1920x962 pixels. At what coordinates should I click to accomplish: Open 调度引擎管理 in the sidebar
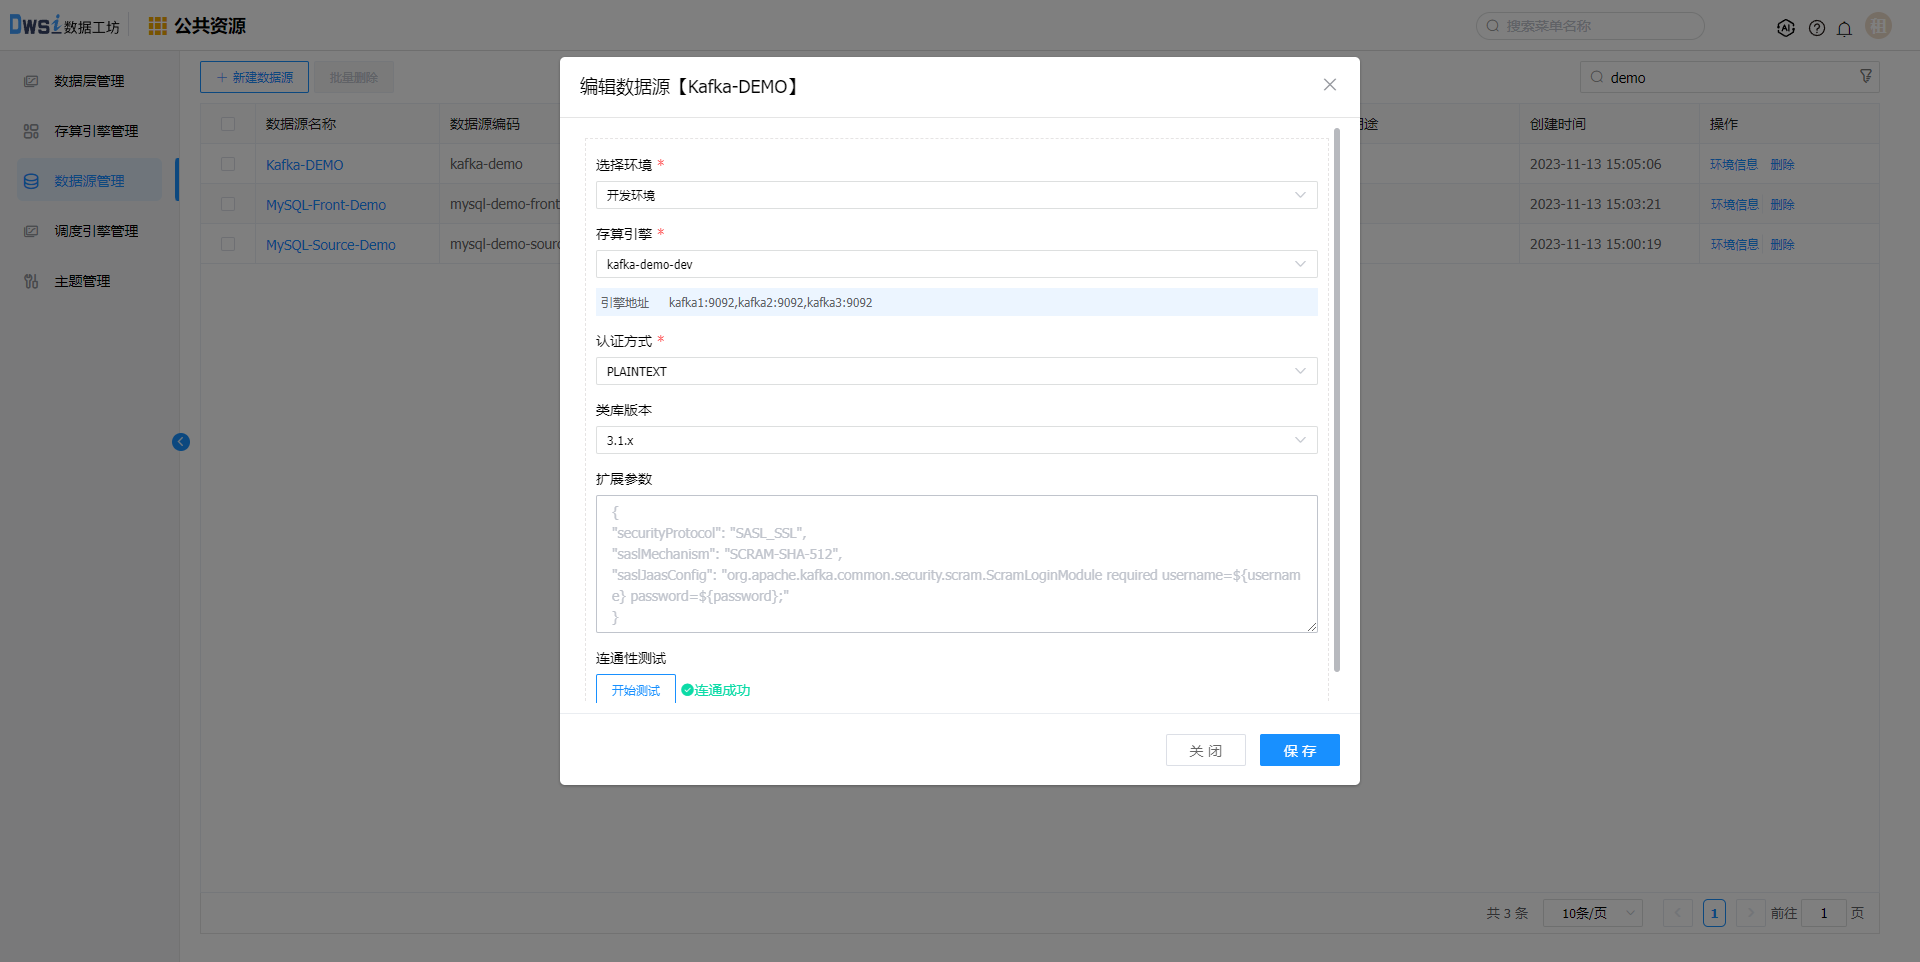point(90,231)
